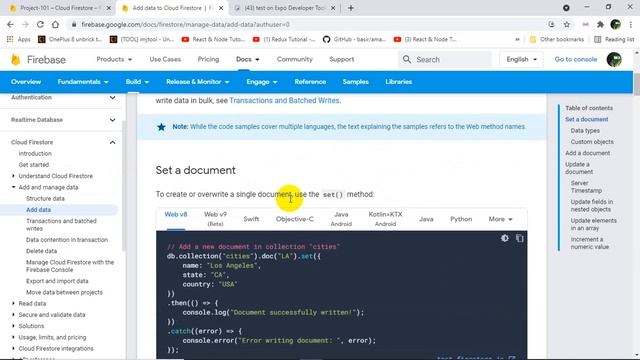Switch to the Python code tab
640x360 pixels.
[461, 219]
